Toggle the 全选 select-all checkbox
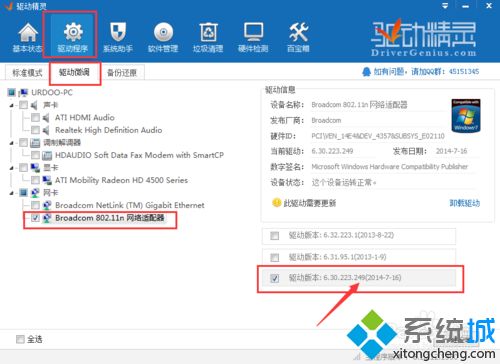Screen dimensions: 500x364 click(20, 339)
